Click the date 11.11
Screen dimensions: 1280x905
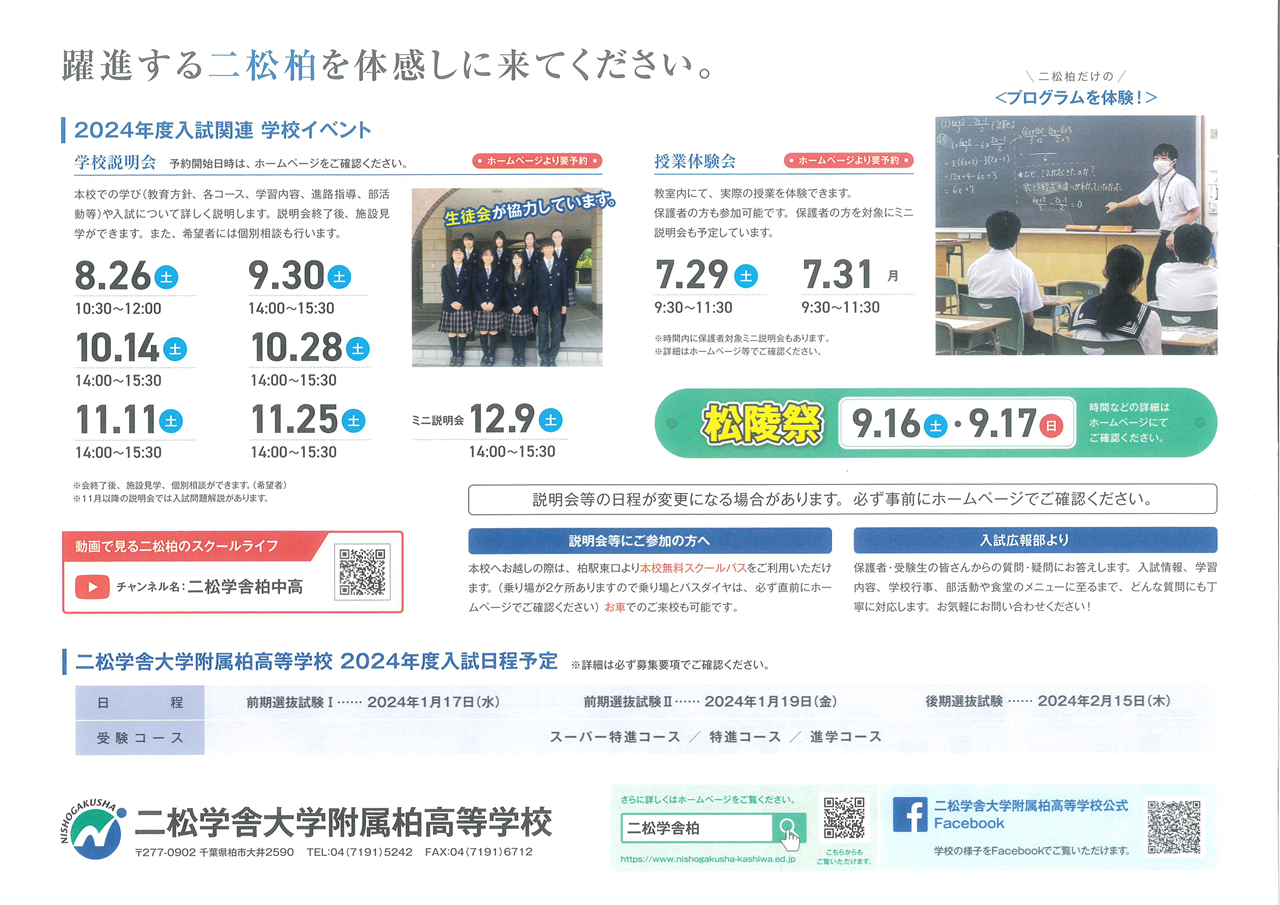tap(118, 420)
